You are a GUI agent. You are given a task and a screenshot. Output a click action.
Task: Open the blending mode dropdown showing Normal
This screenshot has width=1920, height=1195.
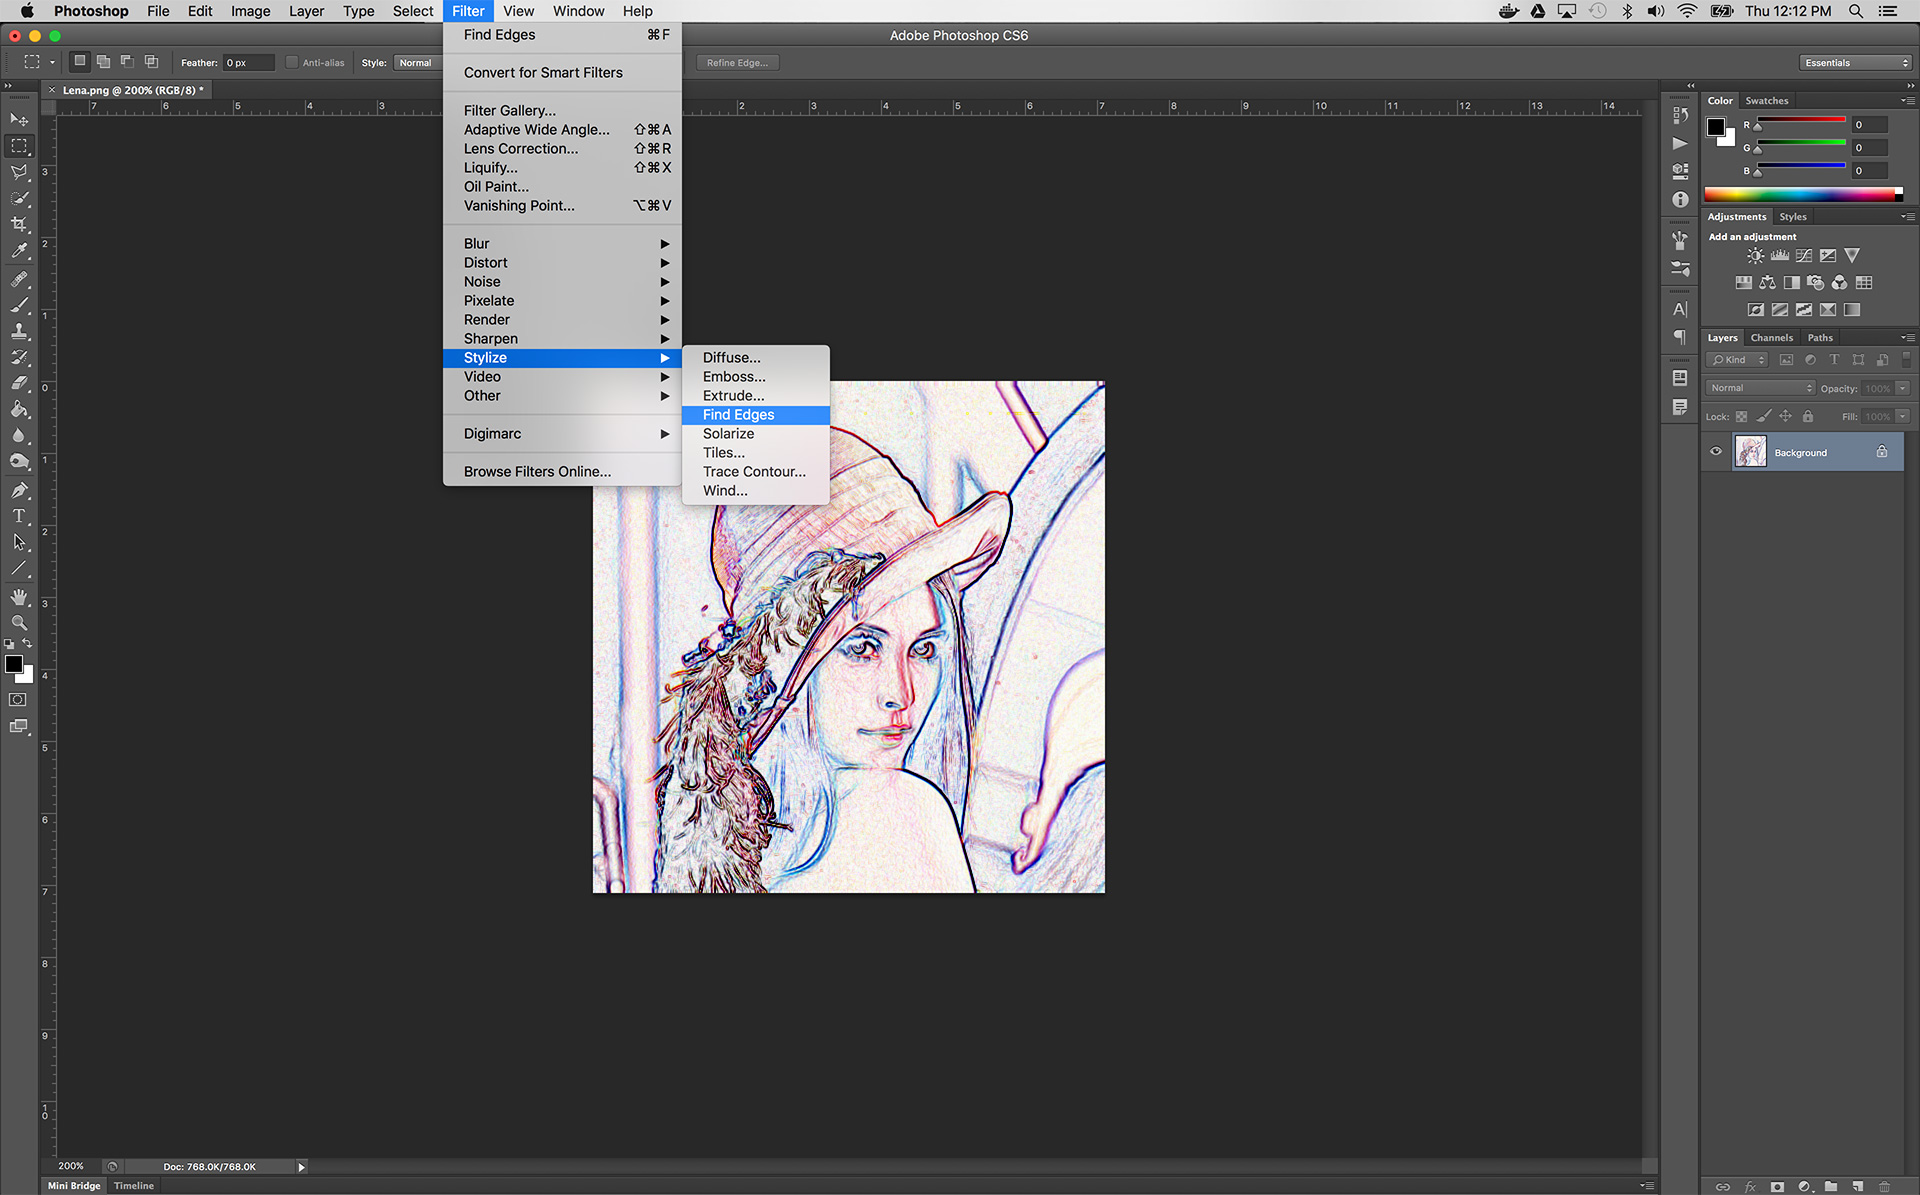click(1760, 387)
